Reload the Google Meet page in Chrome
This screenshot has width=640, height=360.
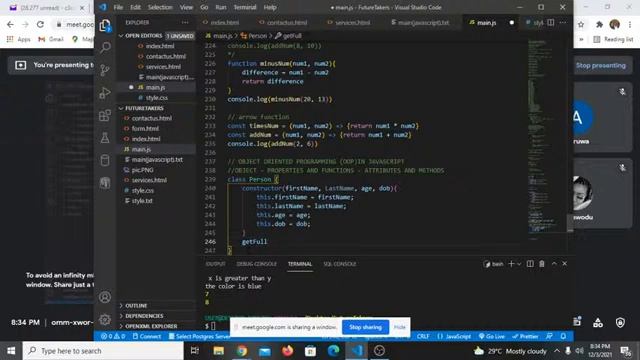pyautogui.click(x=40, y=24)
